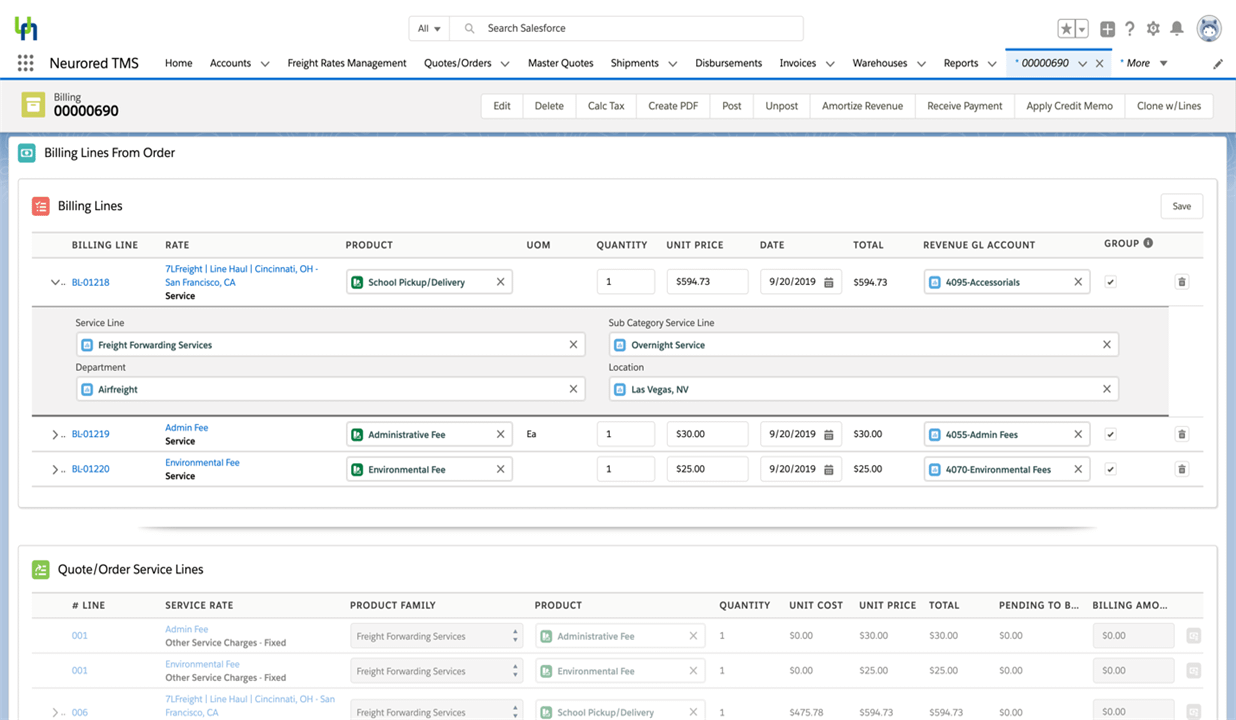This screenshot has height=720, width=1236.
Task: Edit the quantity field for BL-01218
Action: pos(626,282)
